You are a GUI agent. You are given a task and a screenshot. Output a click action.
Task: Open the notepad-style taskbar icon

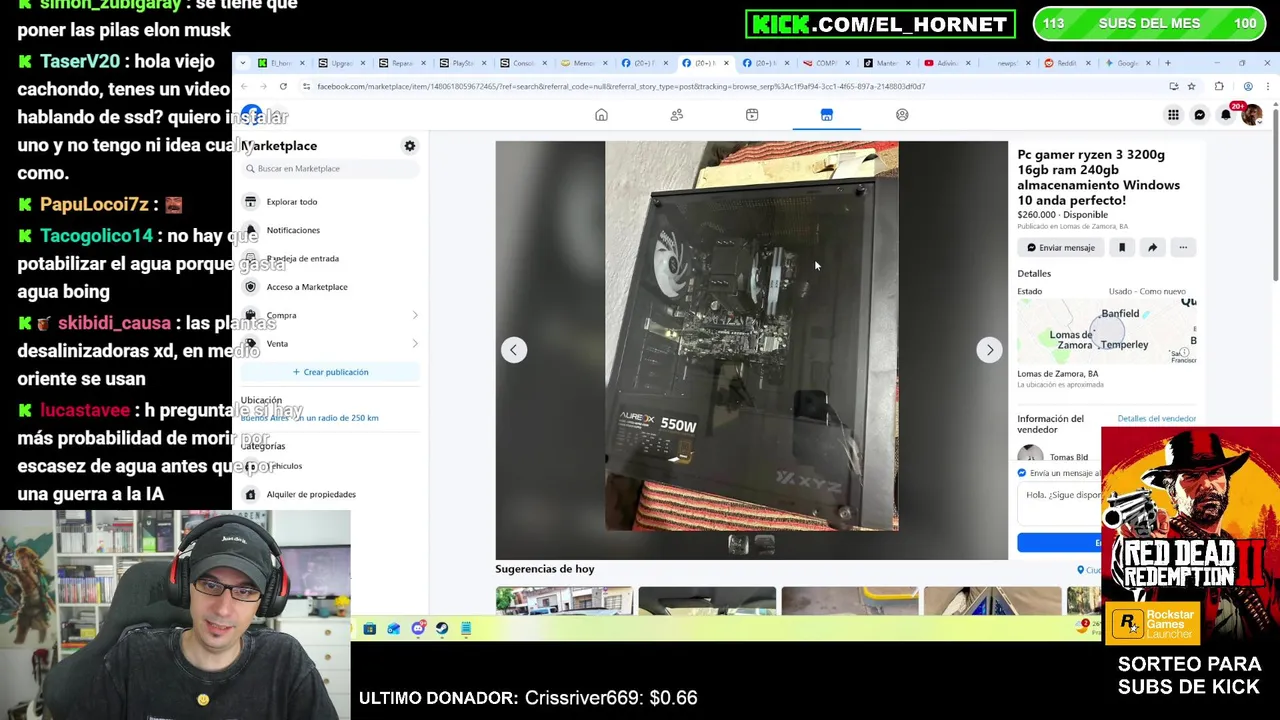pyautogui.click(x=466, y=629)
